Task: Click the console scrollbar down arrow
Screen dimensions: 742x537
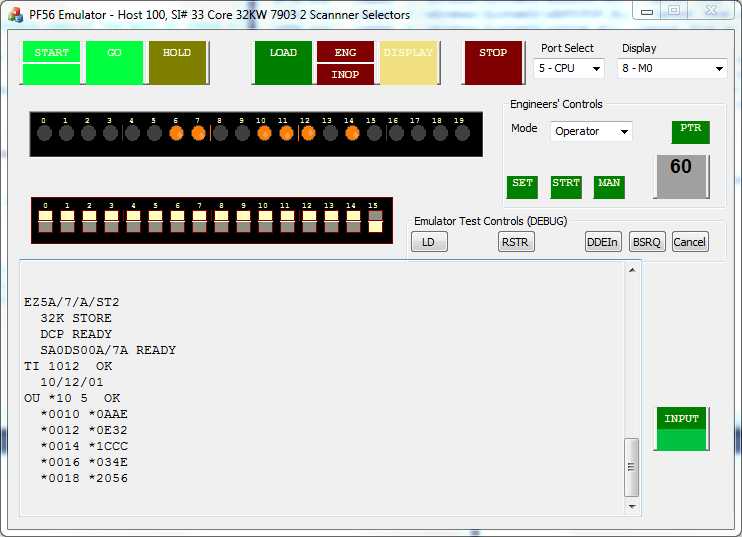Action: point(632,507)
